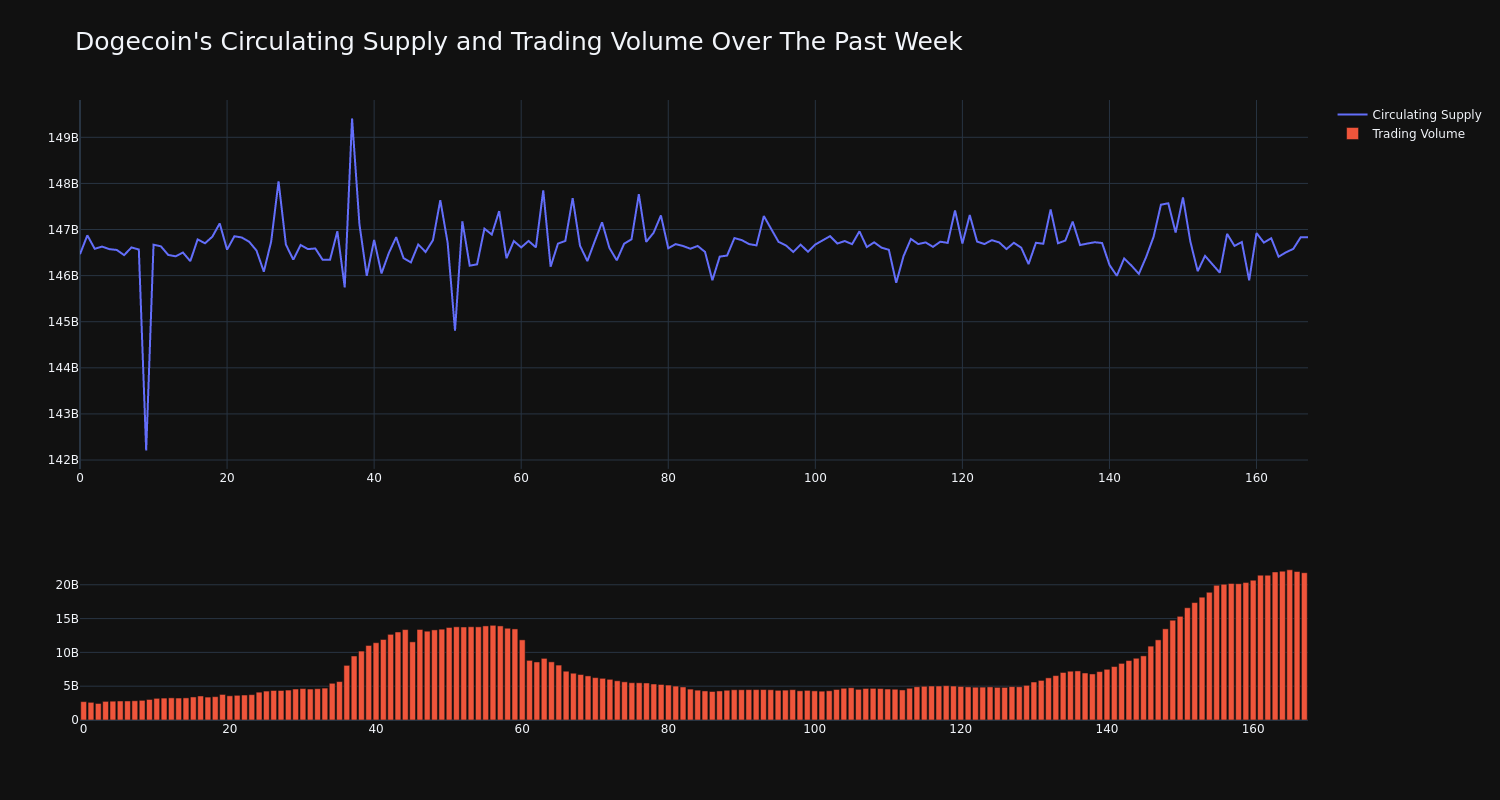
Task: Click the 148B y-axis label
Action: click(63, 184)
